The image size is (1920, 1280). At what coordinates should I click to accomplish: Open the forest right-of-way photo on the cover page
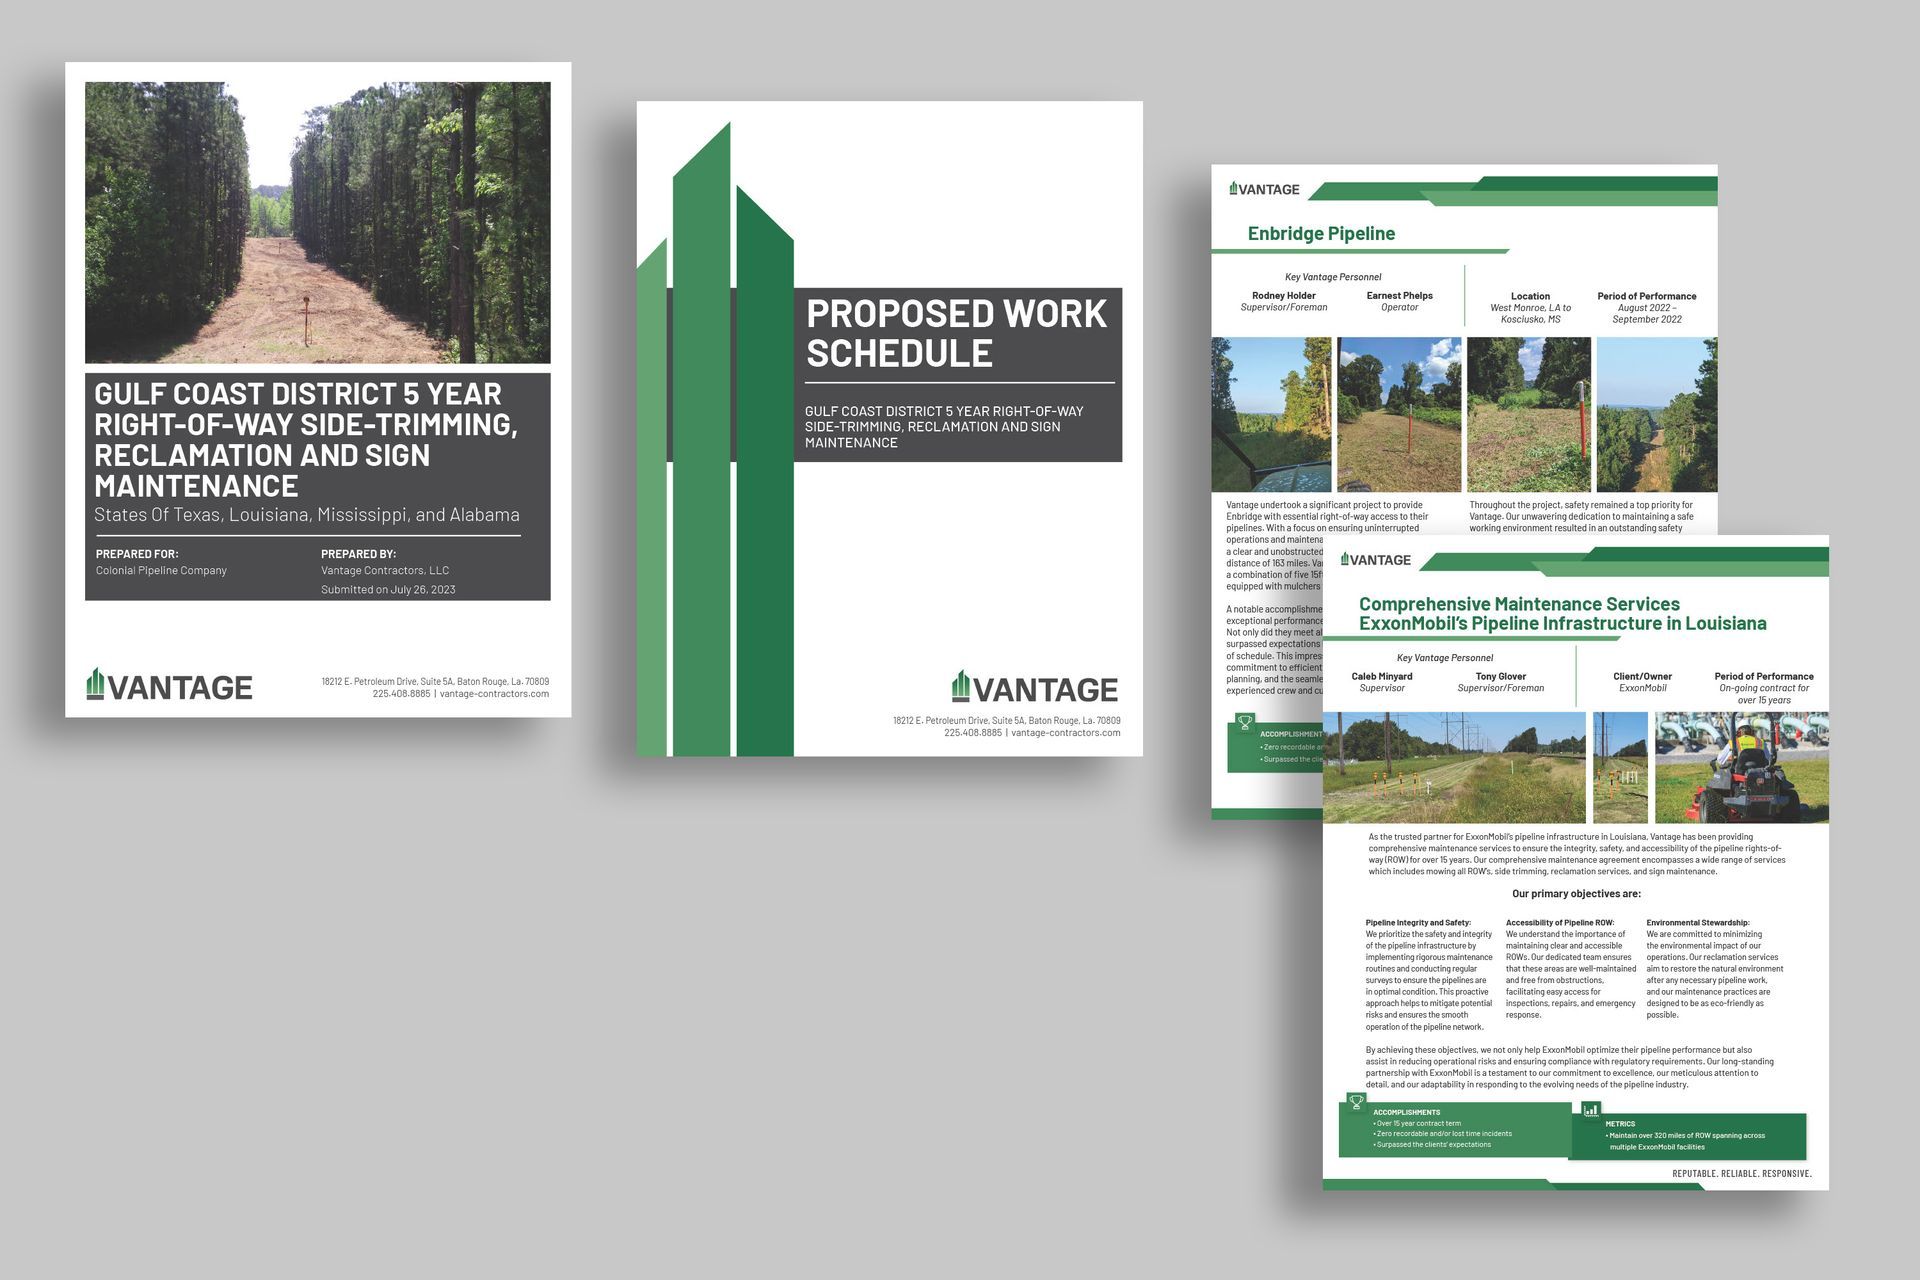318,222
